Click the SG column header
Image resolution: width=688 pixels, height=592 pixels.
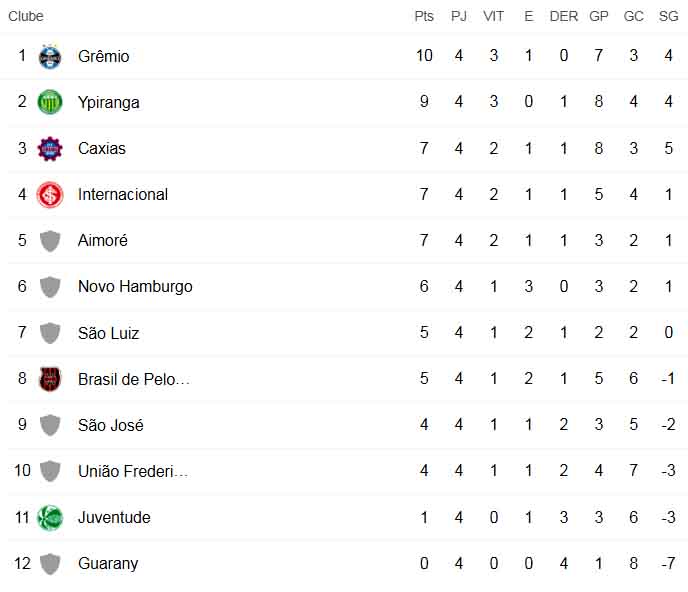click(668, 16)
